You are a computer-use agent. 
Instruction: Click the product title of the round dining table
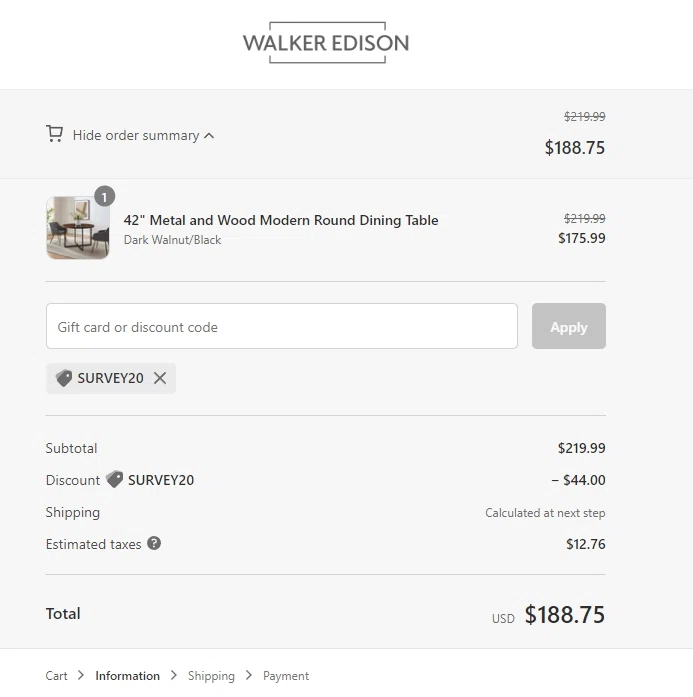[x=281, y=220]
